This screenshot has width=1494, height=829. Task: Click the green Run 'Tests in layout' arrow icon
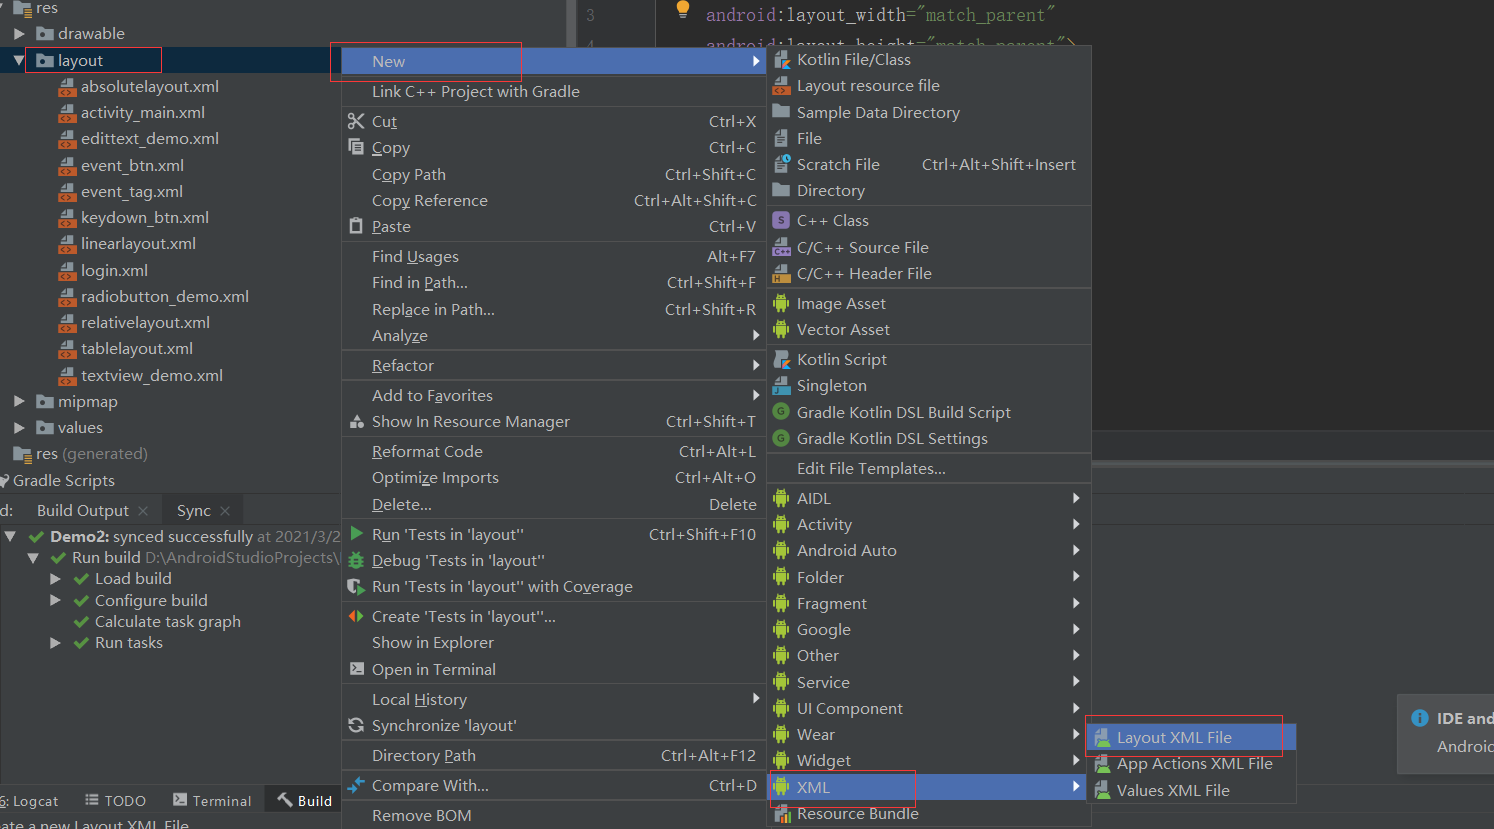[356, 534]
